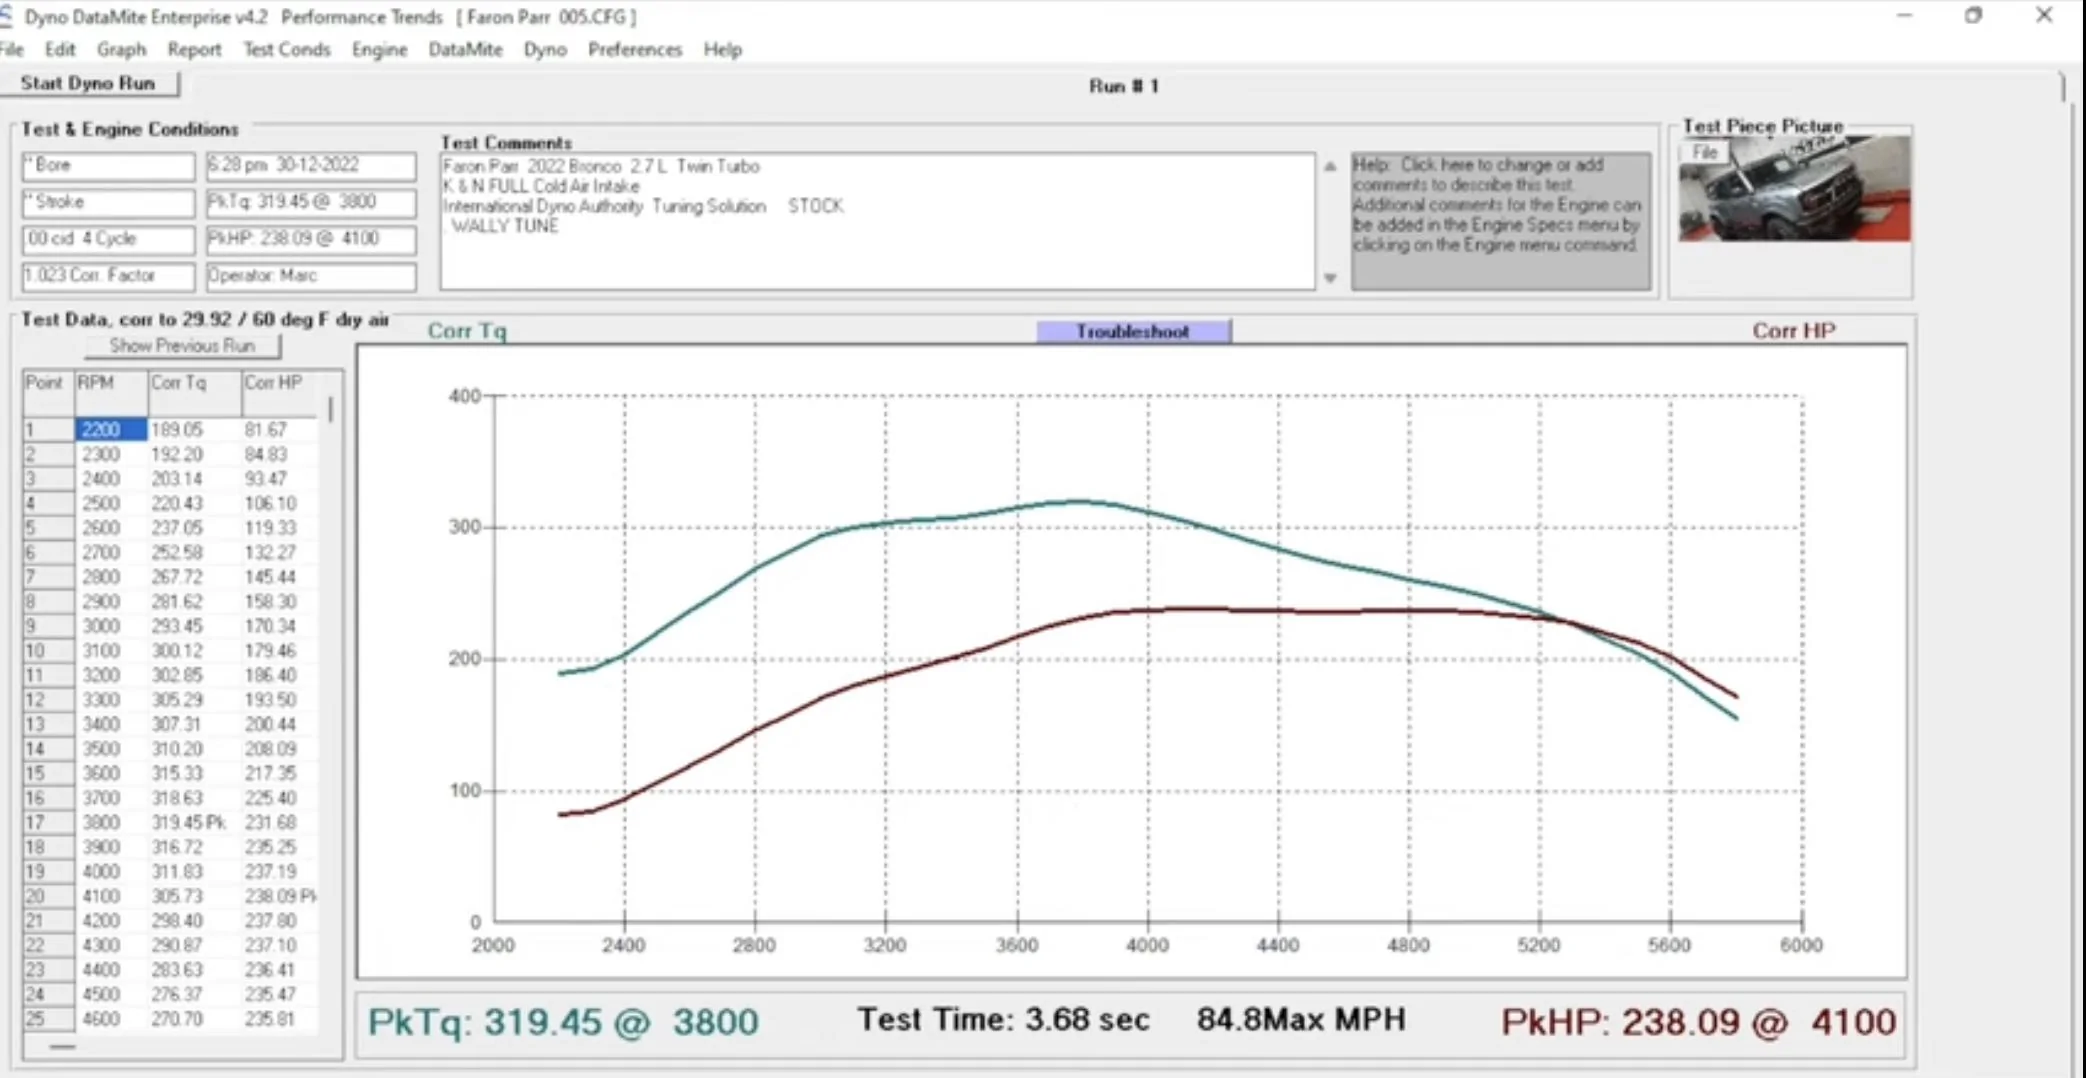The height and width of the screenshot is (1078, 2086).
Task: Click the Stroke field
Action: point(108,202)
